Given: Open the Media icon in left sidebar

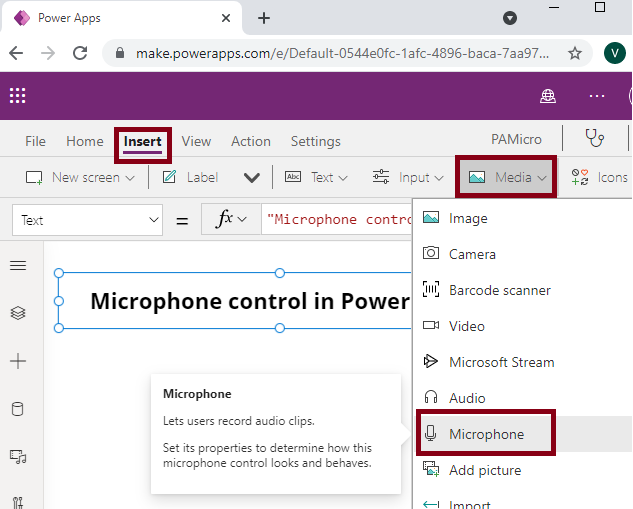Looking at the screenshot, I should (x=18, y=457).
